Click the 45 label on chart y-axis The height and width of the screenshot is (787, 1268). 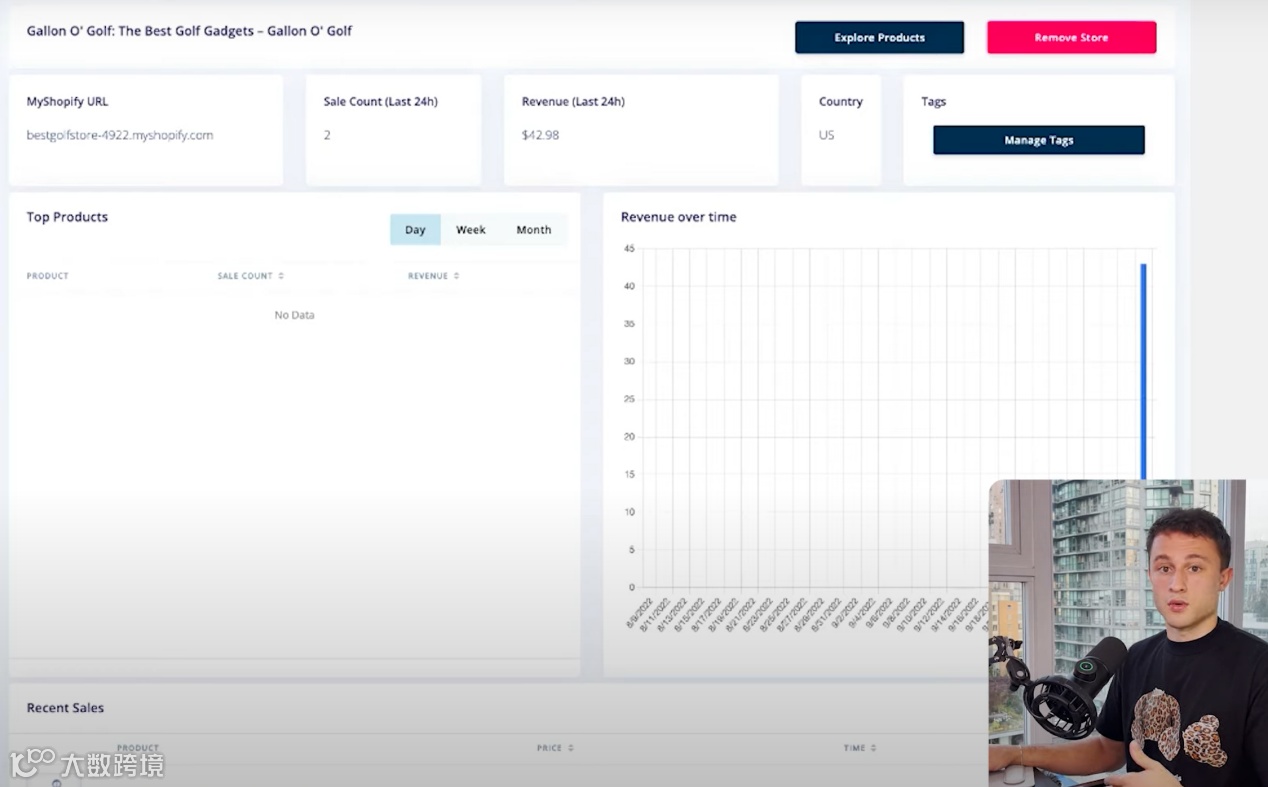click(x=629, y=248)
